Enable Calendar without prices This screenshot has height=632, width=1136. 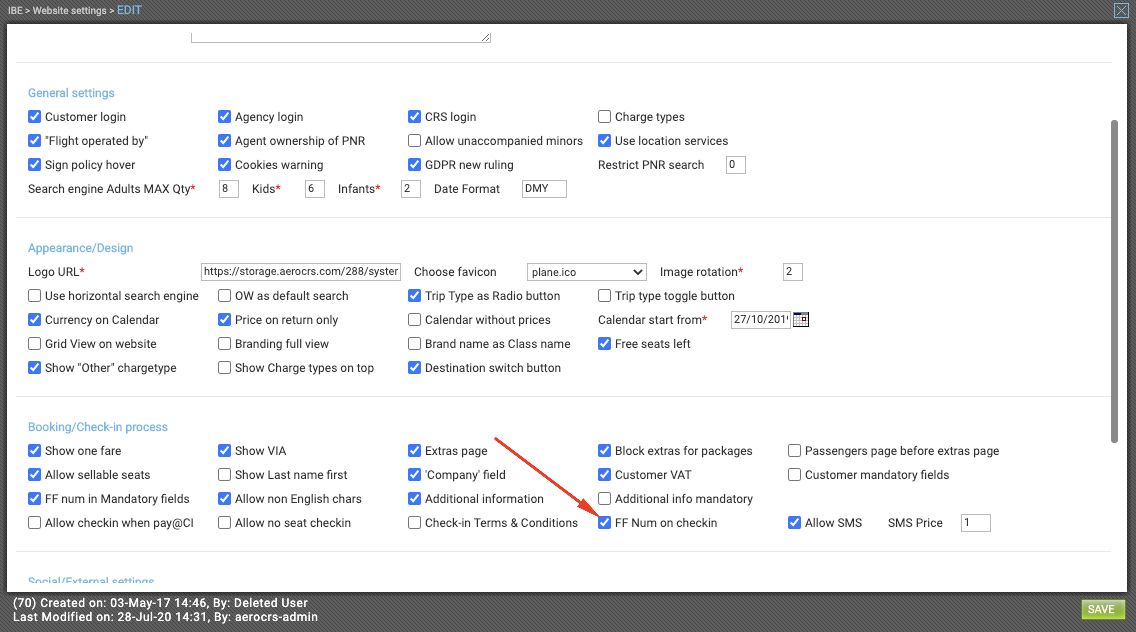tap(414, 320)
